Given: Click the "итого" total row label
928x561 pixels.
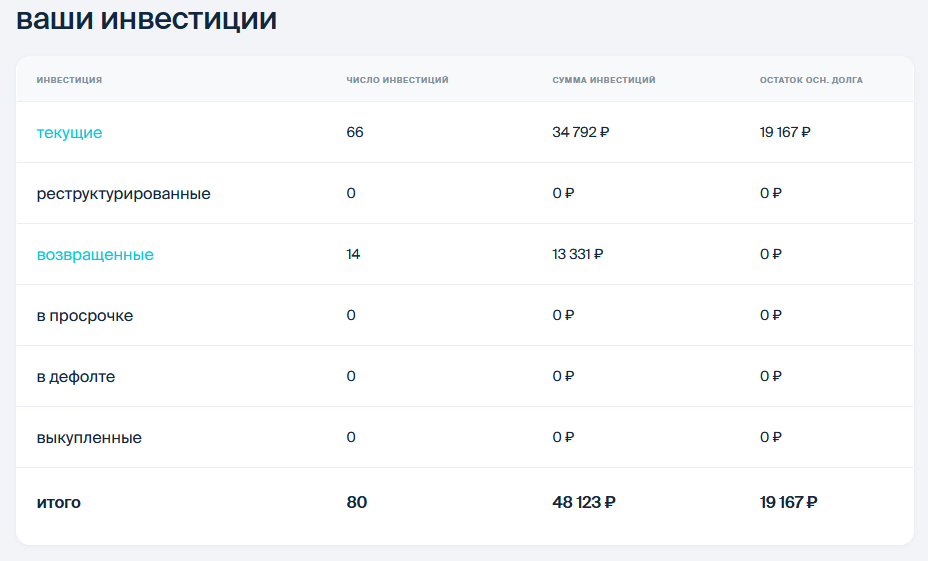Looking at the screenshot, I should (x=59, y=503).
